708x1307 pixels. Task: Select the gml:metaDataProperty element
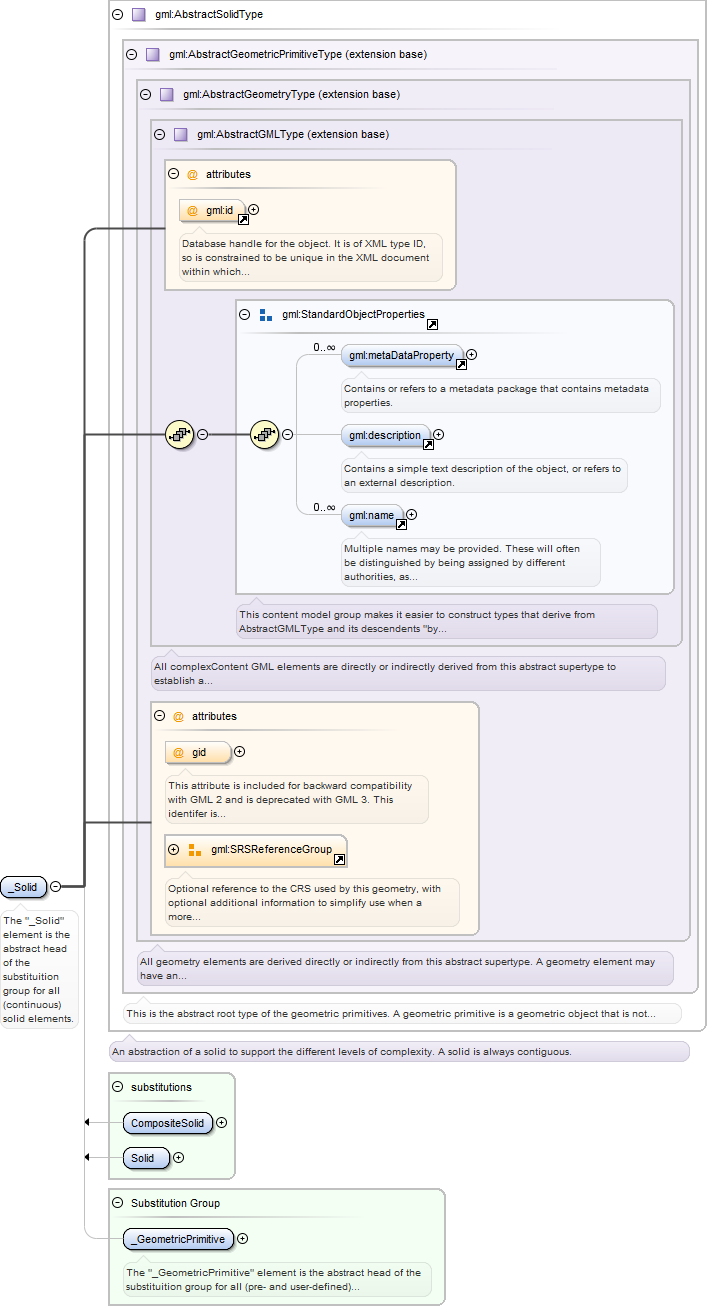pos(402,354)
